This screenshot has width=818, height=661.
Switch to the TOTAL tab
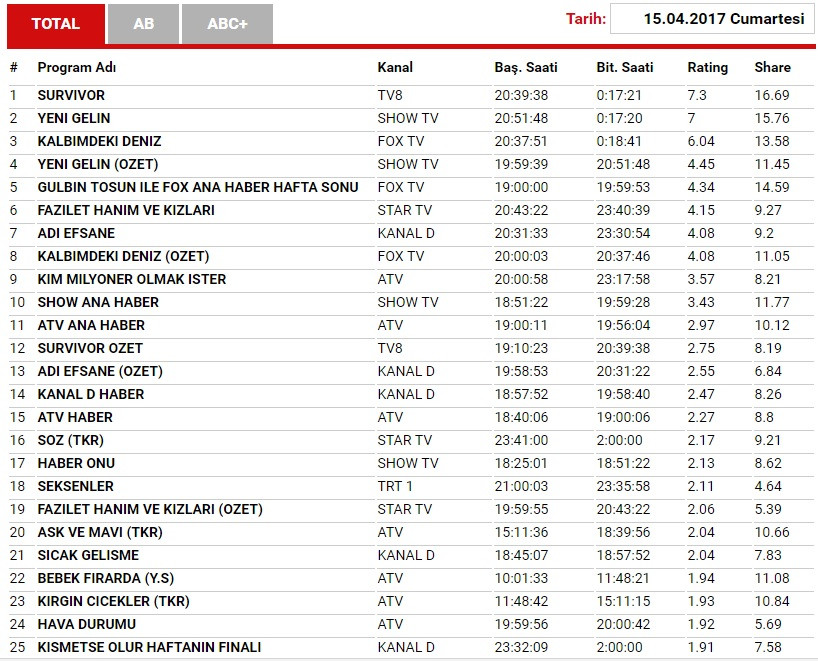click(56, 24)
